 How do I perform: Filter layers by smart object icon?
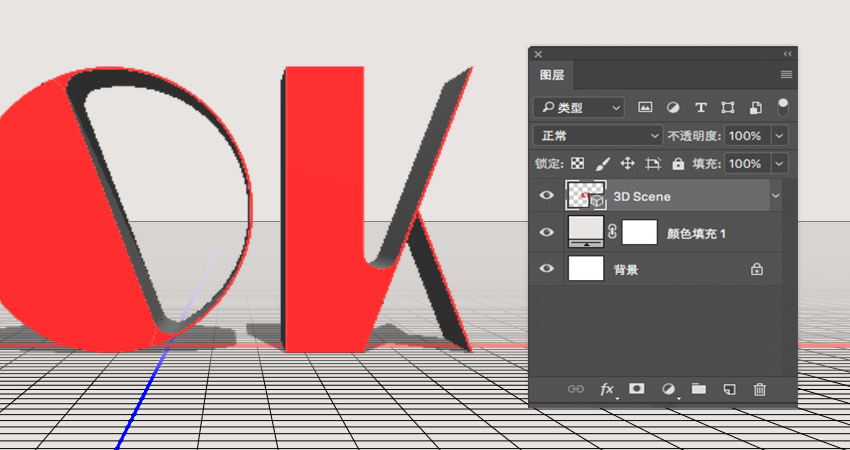coord(756,107)
